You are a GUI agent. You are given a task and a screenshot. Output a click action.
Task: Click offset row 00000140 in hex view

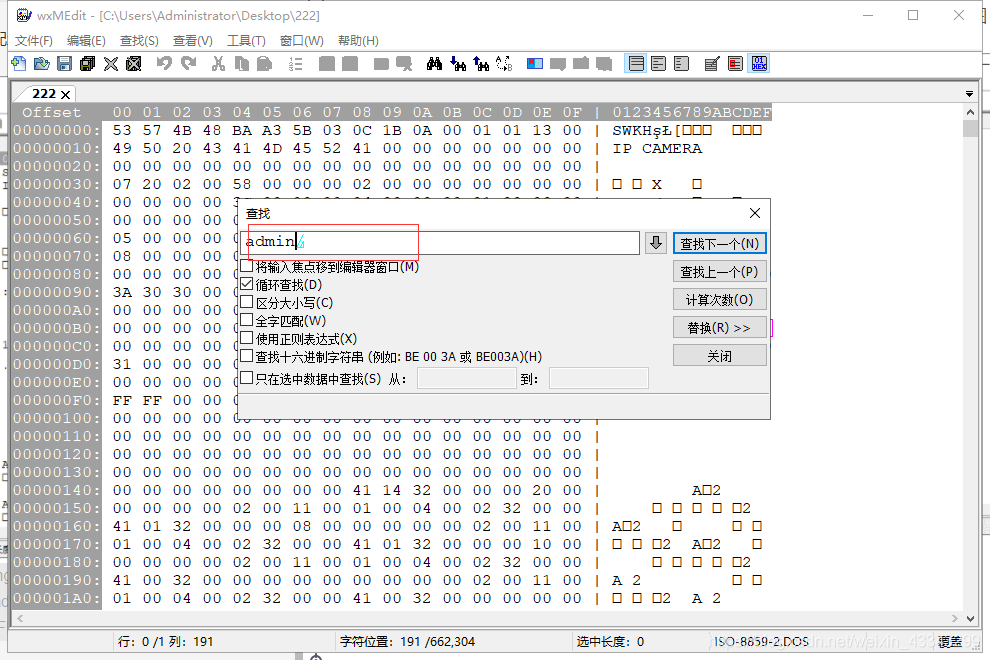pos(57,490)
